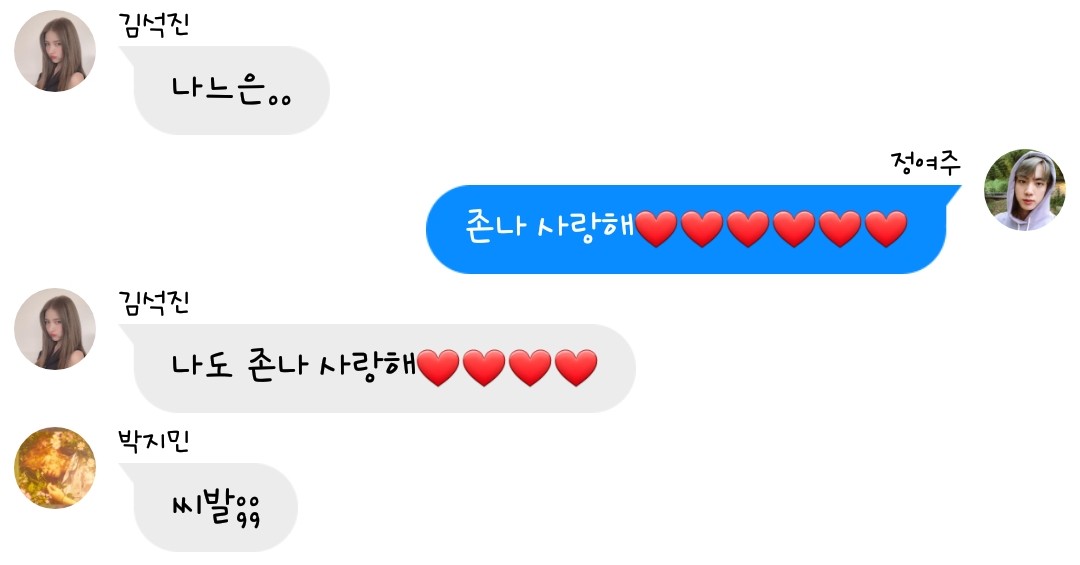Click the last heart emoji in the gray bubble
The image size is (1080, 565).
pyautogui.click(x=576, y=367)
